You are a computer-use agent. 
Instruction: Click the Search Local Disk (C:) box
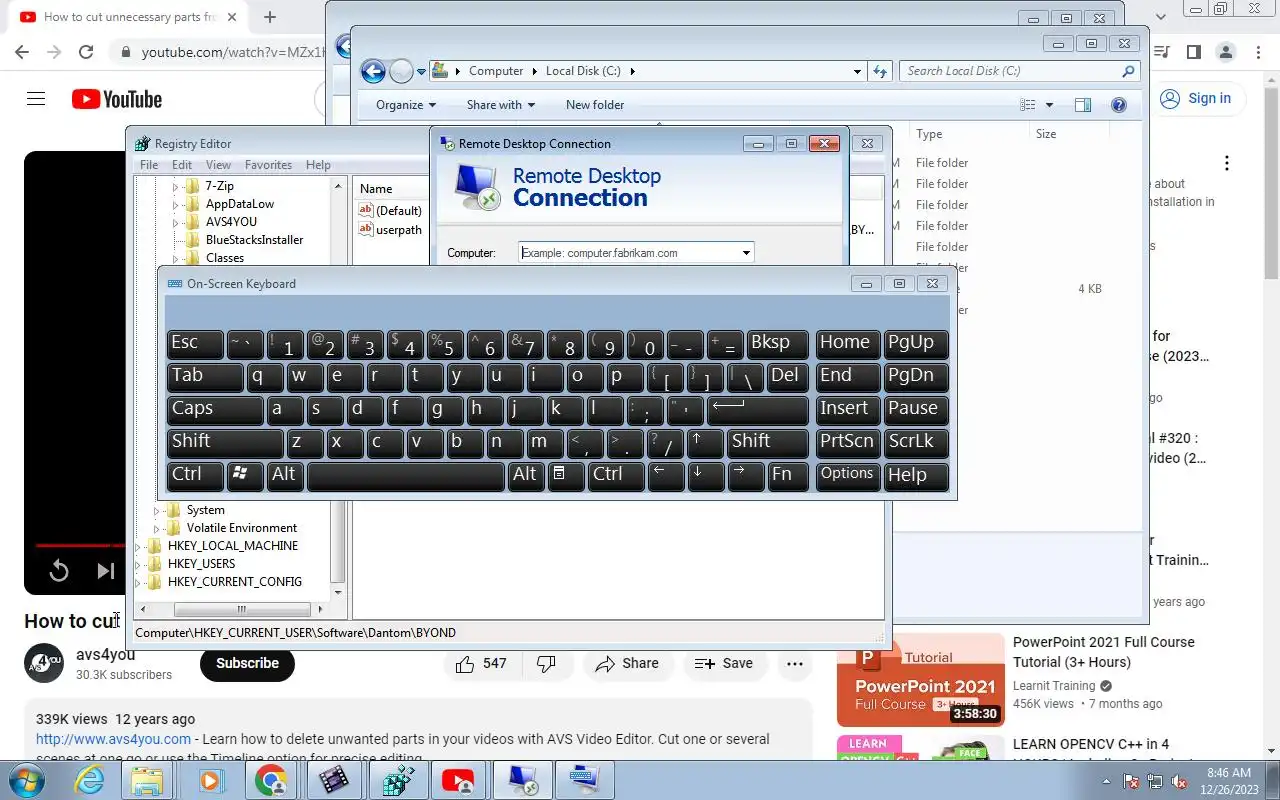pyautogui.click(x=1020, y=71)
